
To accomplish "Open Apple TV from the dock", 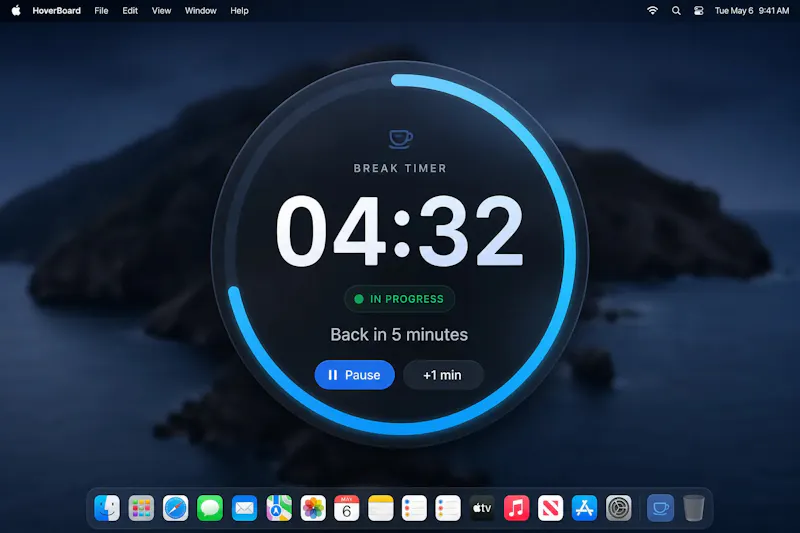I will (x=482, y=508).
